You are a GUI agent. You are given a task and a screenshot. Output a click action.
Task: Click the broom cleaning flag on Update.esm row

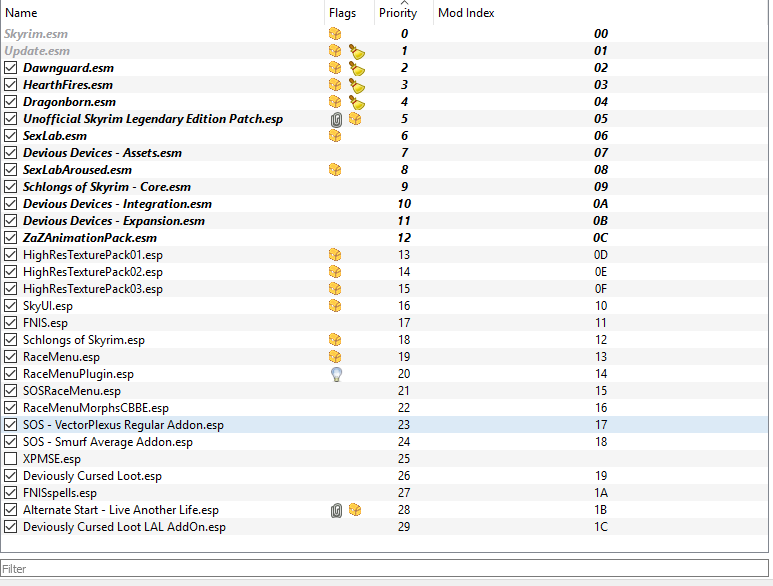356,51
